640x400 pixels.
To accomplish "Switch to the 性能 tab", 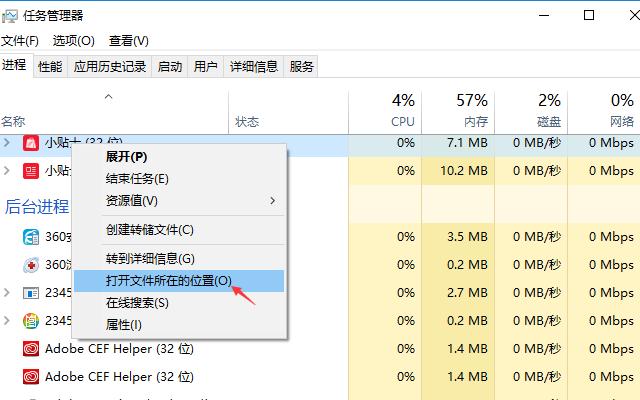I will (50, 67).
